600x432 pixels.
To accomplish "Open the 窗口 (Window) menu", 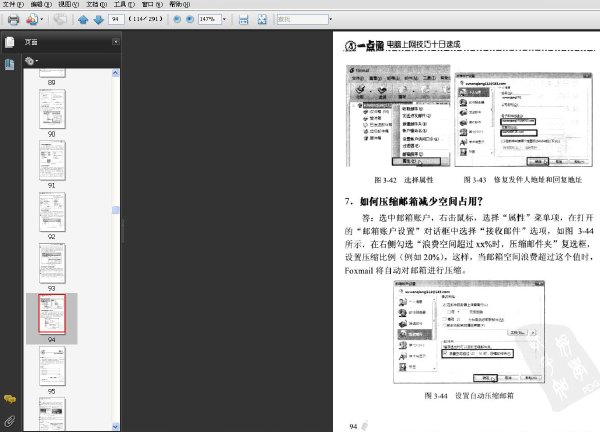I will point(152,4).
